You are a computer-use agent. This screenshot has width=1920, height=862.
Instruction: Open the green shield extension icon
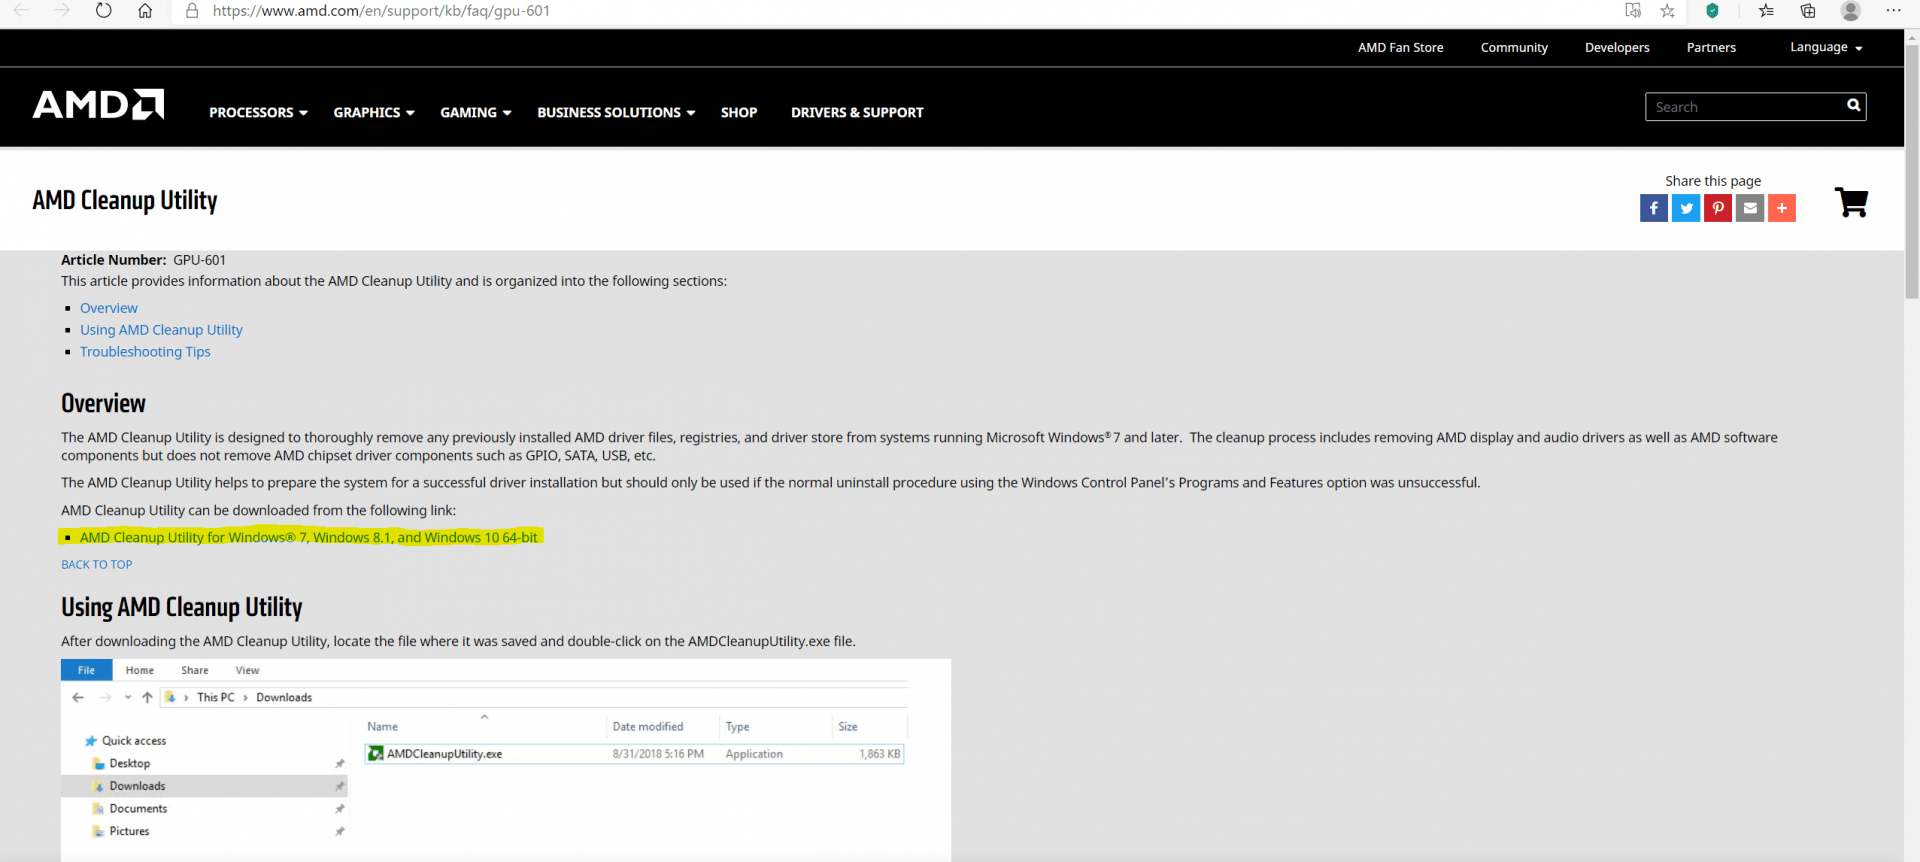click(x=1712, y=11)
